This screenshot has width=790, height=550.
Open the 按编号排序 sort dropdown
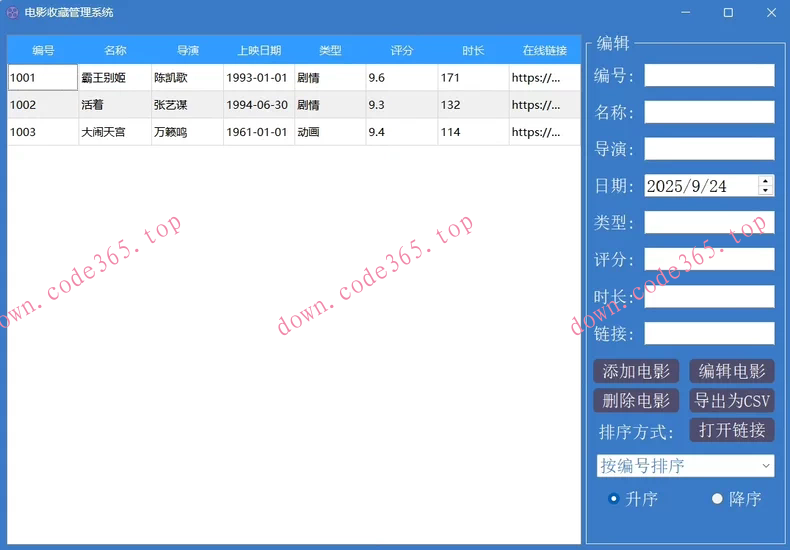685,465
